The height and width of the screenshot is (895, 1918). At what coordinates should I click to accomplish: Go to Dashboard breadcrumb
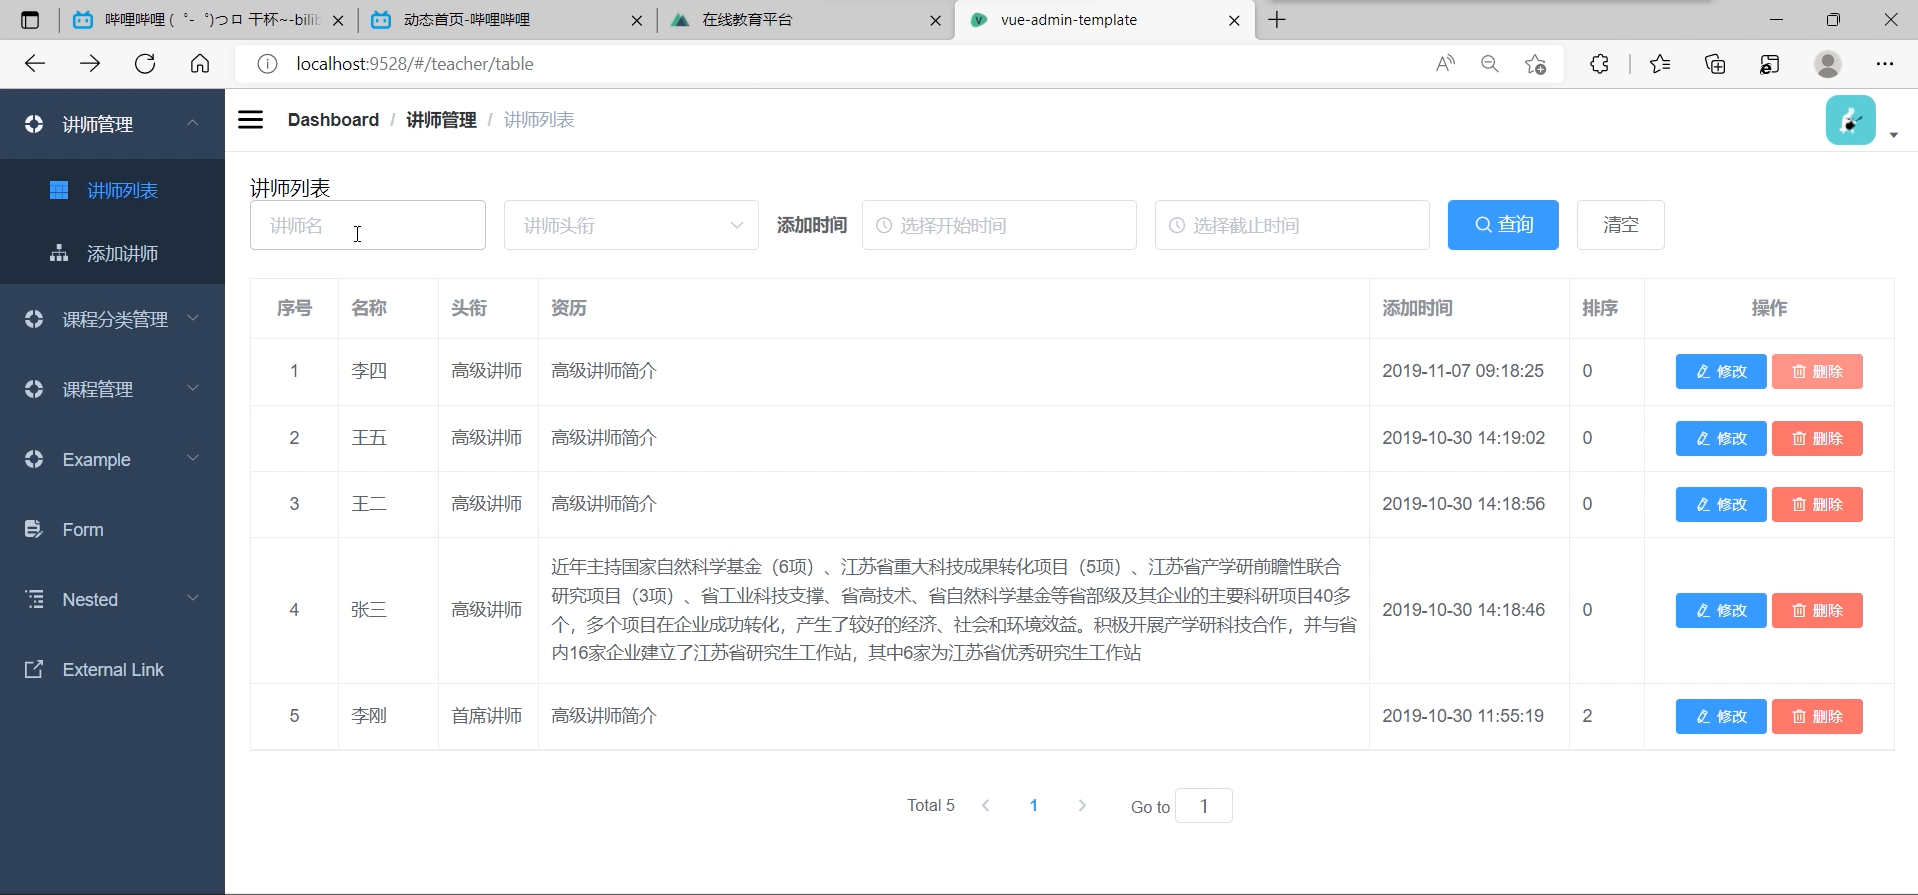click(x=333, y=120)
